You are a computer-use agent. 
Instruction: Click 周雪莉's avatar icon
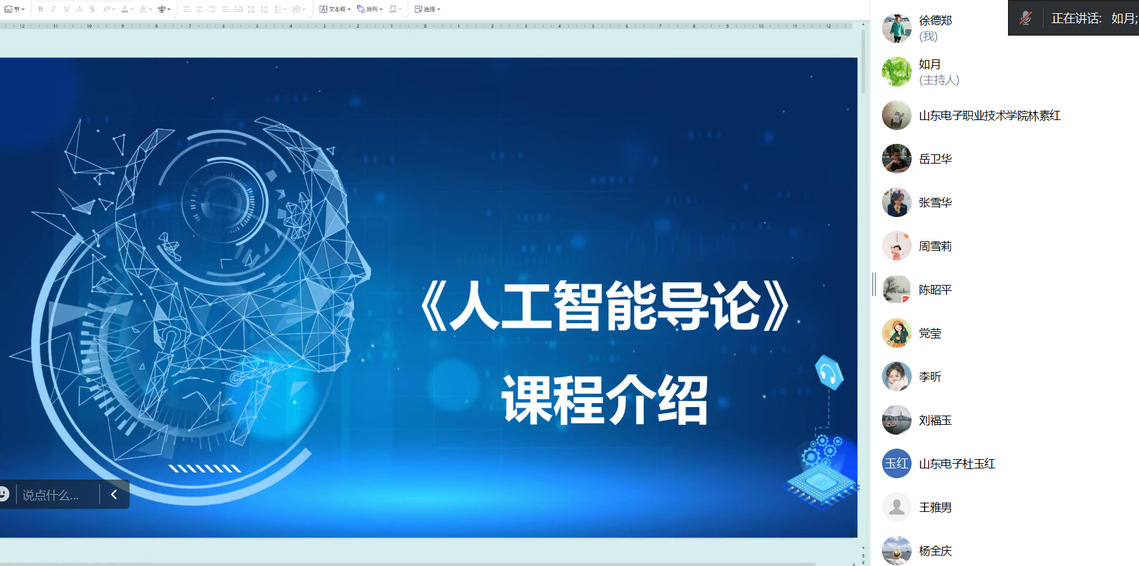(x=896, y=246)
